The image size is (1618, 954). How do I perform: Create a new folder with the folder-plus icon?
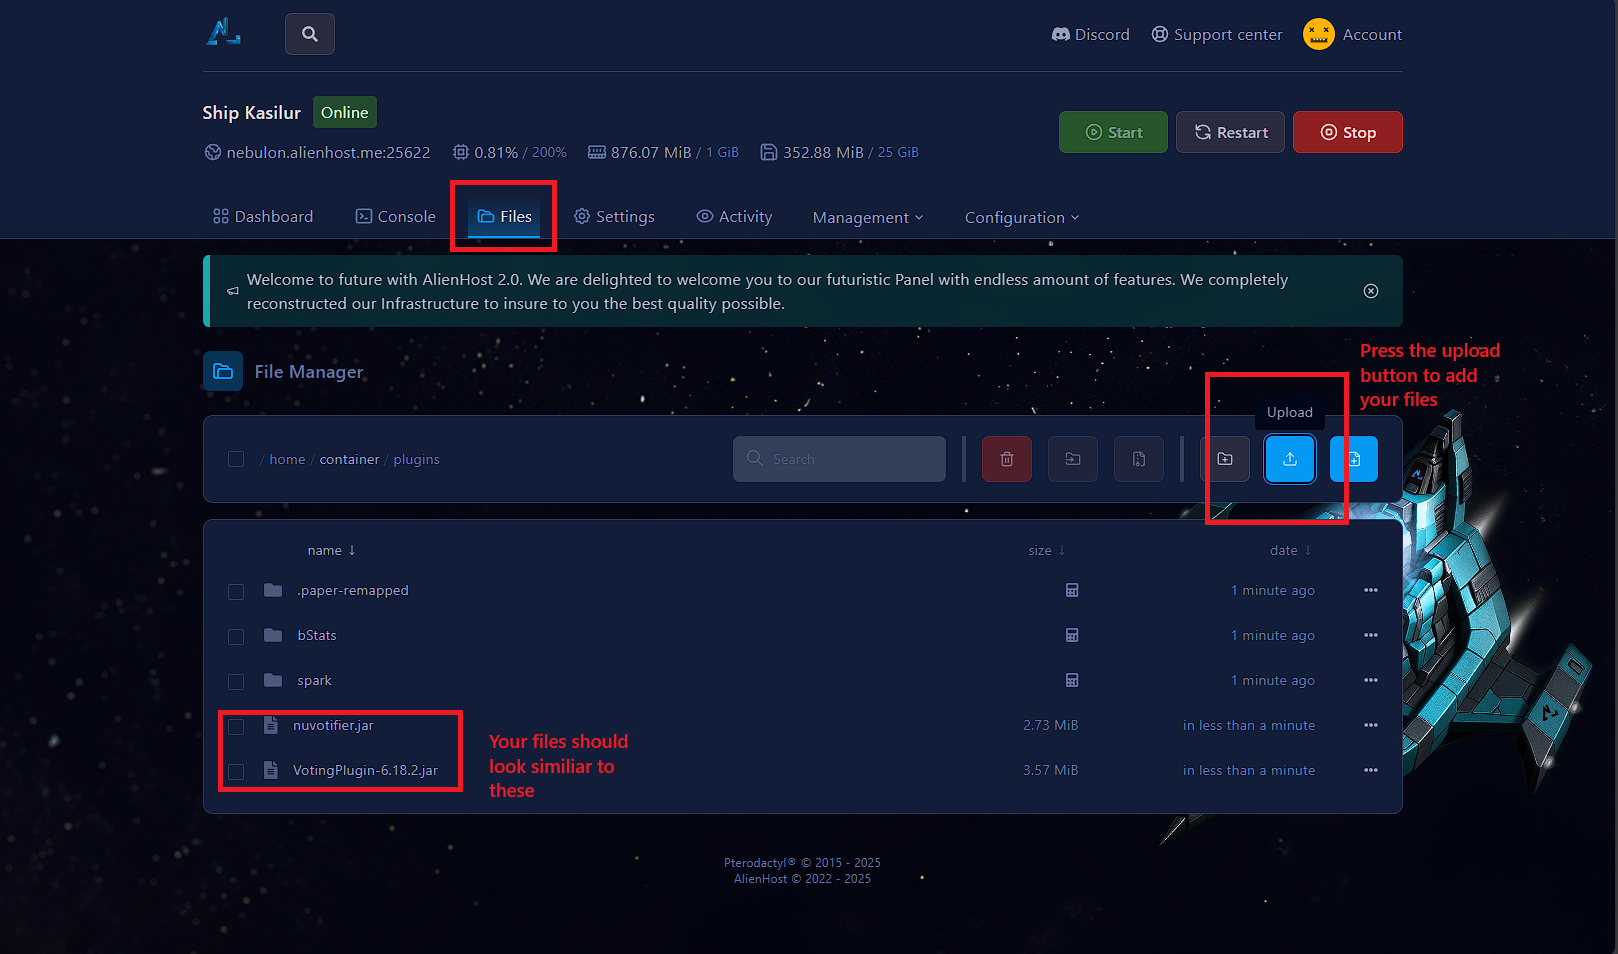point(1225,459)
